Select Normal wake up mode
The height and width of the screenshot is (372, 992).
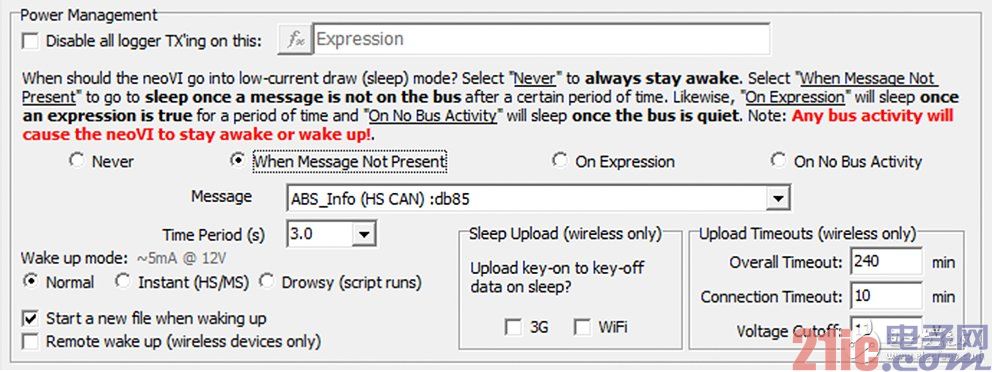coord(29,282)
